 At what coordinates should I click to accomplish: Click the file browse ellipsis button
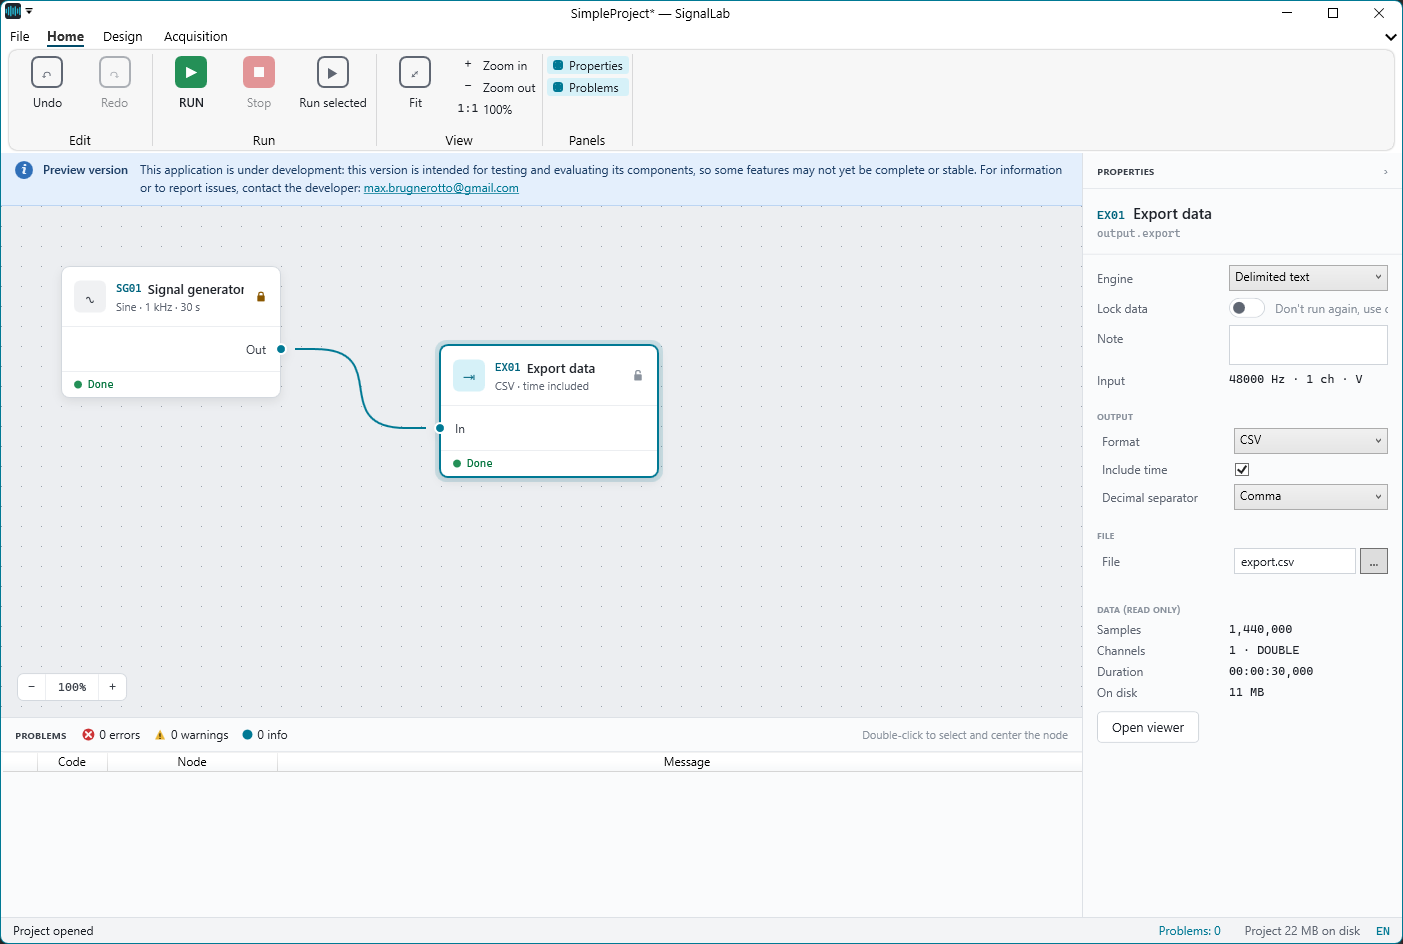pyautogui.click(x=1374, y=561)
